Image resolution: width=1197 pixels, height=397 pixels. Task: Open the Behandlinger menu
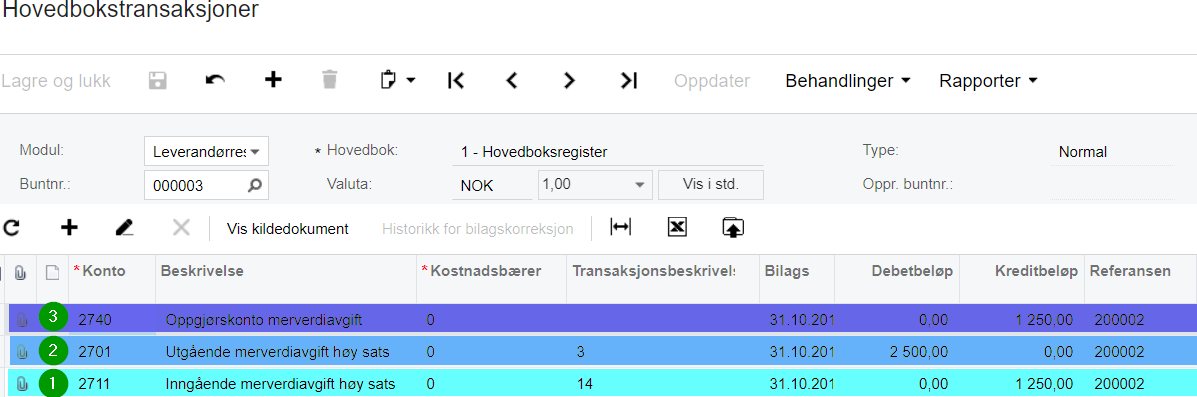point(848,80)
